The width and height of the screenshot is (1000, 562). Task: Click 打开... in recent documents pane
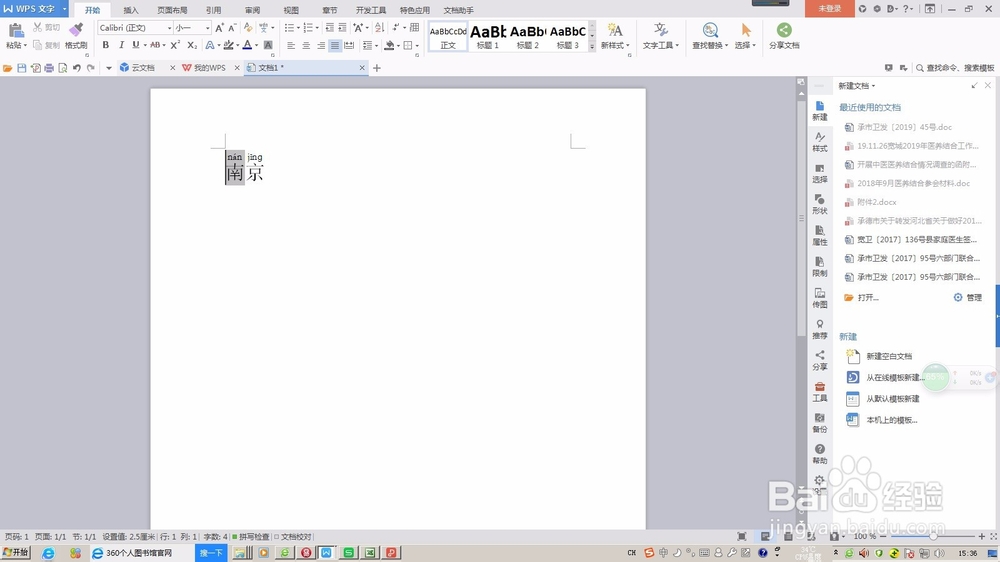click(868, 297)
